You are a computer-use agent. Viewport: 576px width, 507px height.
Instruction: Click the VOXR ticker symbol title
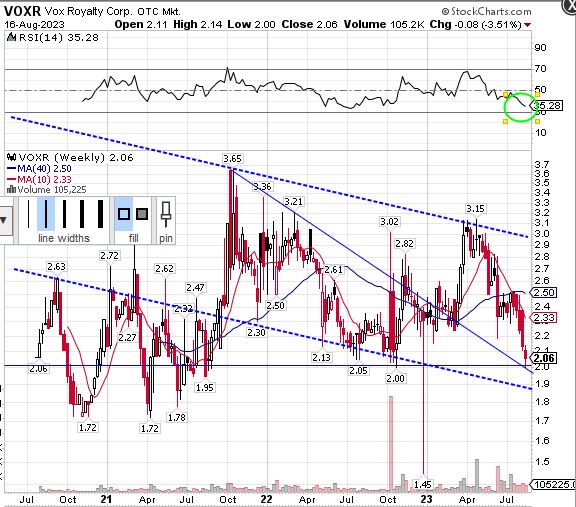click(x=22, y=11)
